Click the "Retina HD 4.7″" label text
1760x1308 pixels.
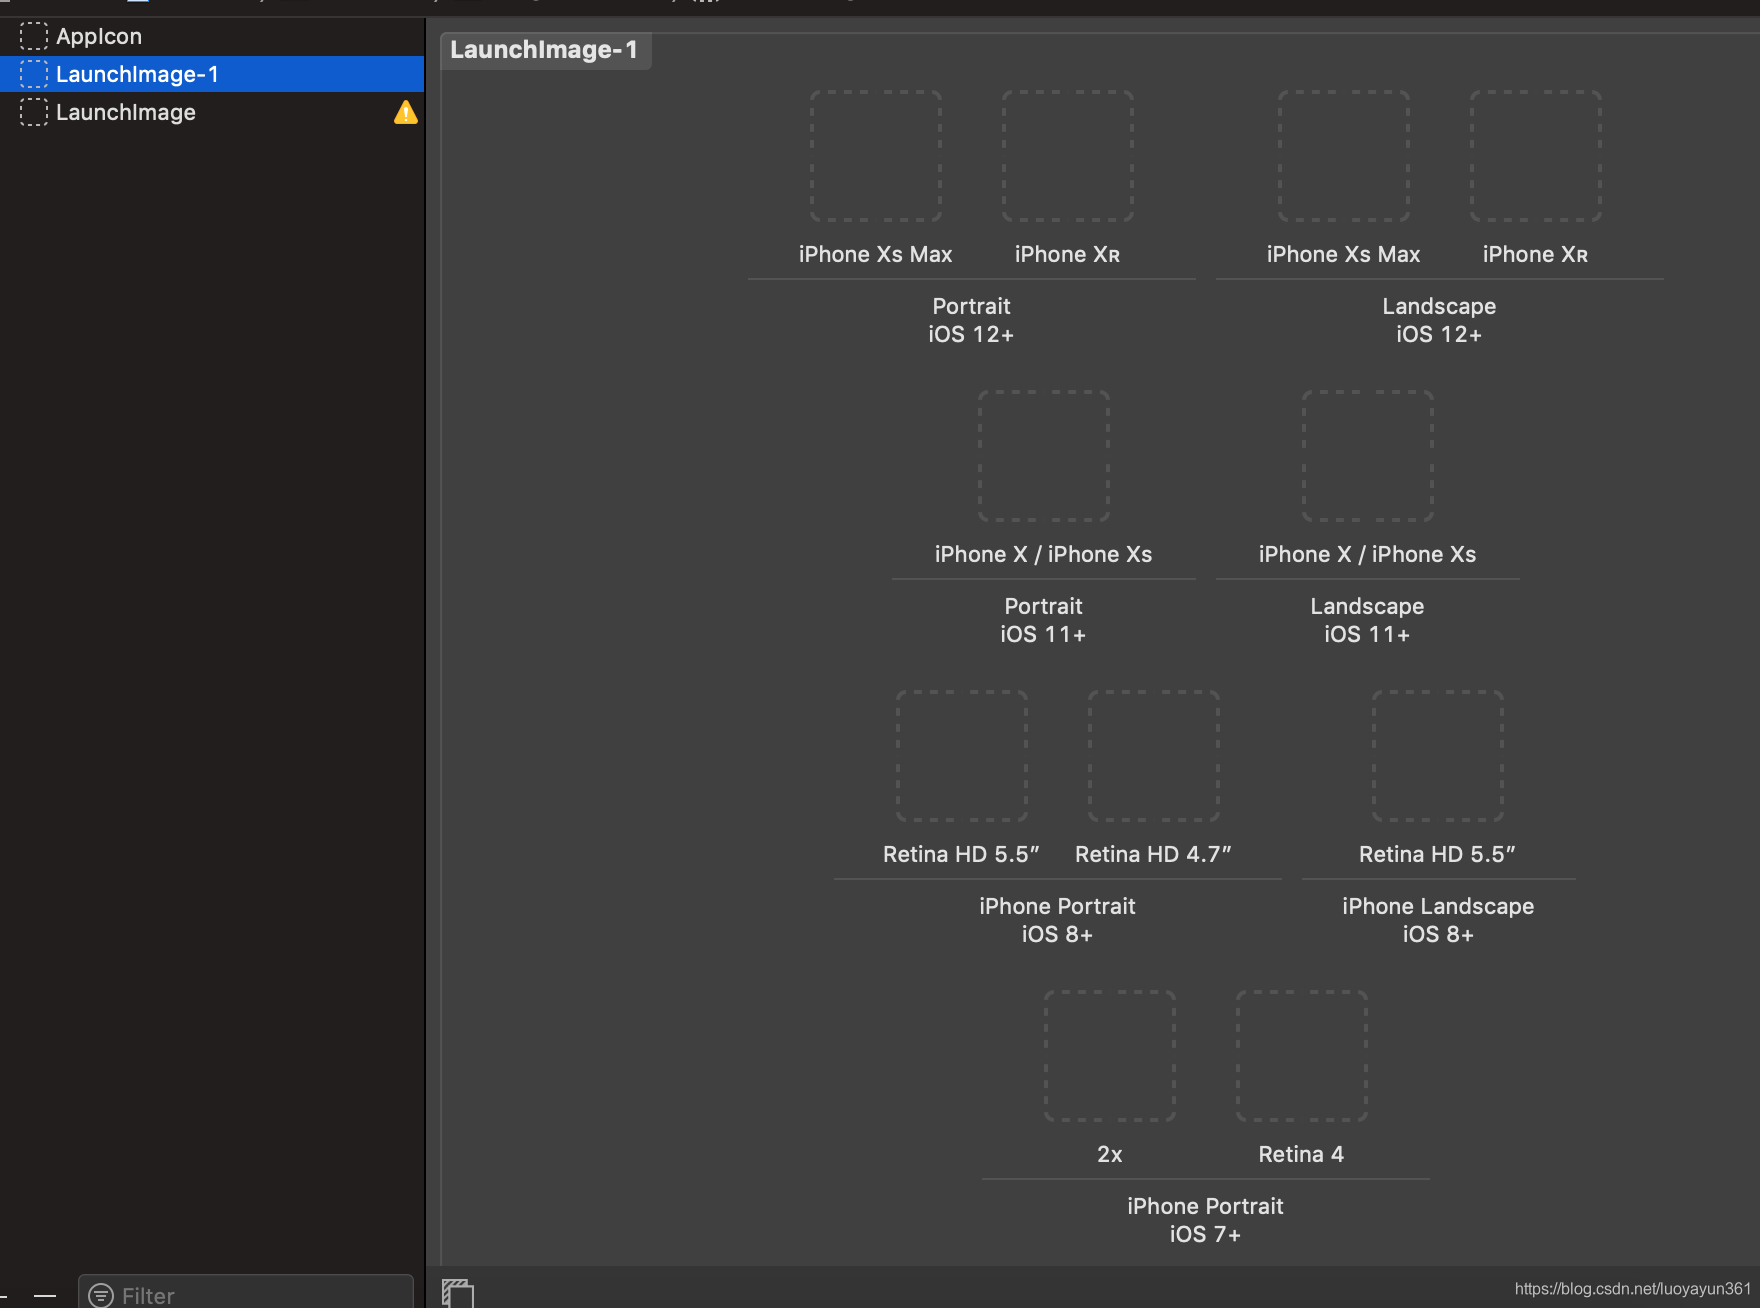coord(1154,854)
